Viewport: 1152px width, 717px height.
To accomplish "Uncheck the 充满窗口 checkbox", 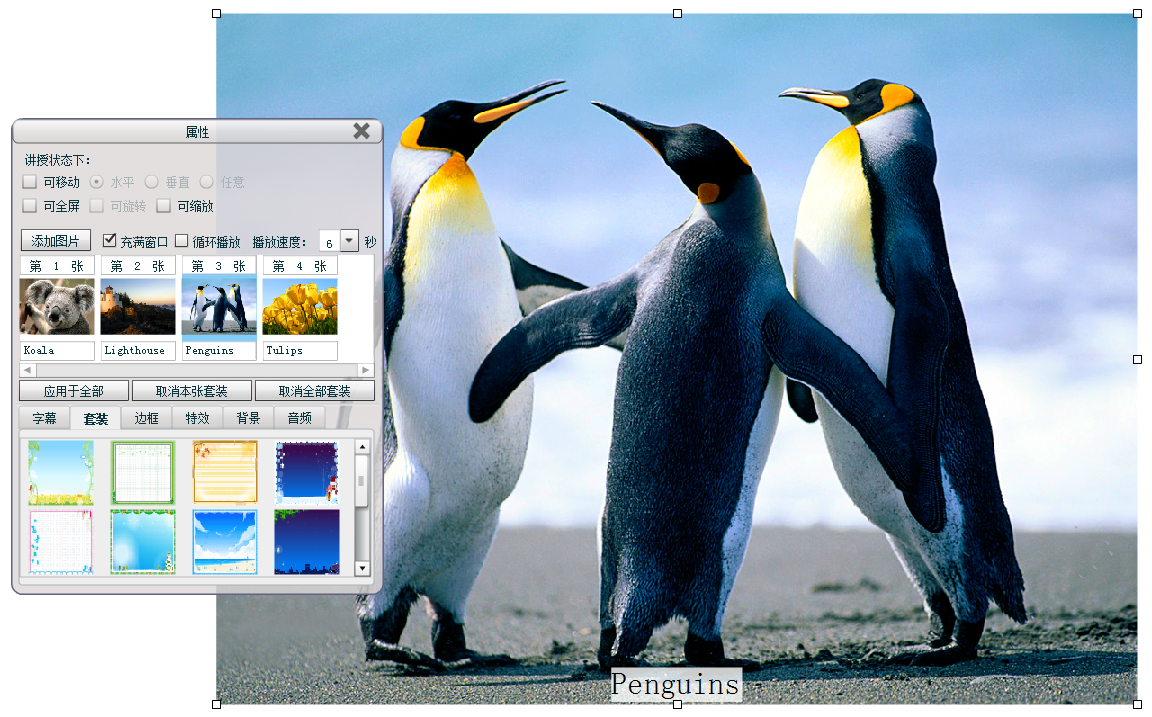I will point(110,241).
